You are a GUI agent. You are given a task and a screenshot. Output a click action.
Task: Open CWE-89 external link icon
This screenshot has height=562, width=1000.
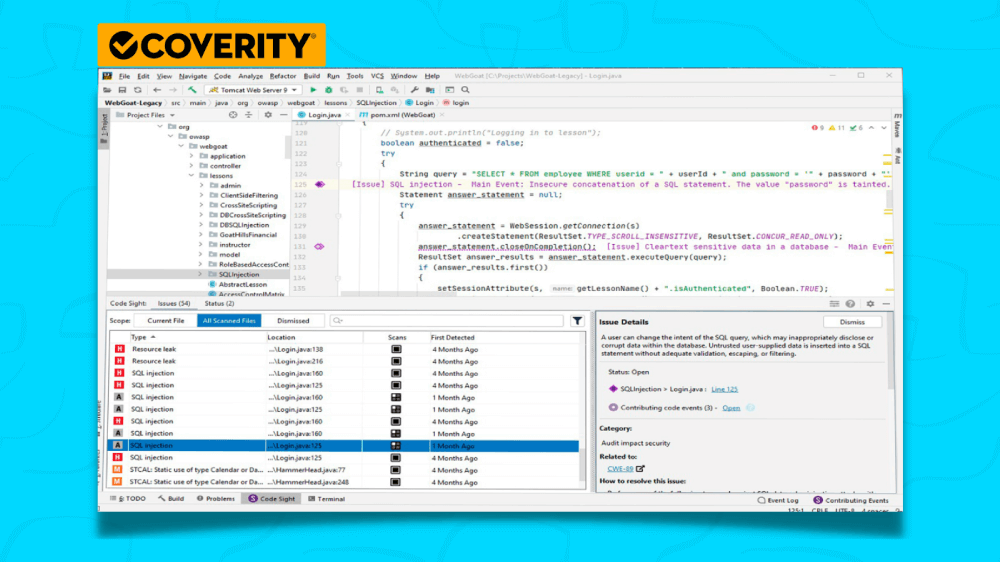[x=640, y=468]
